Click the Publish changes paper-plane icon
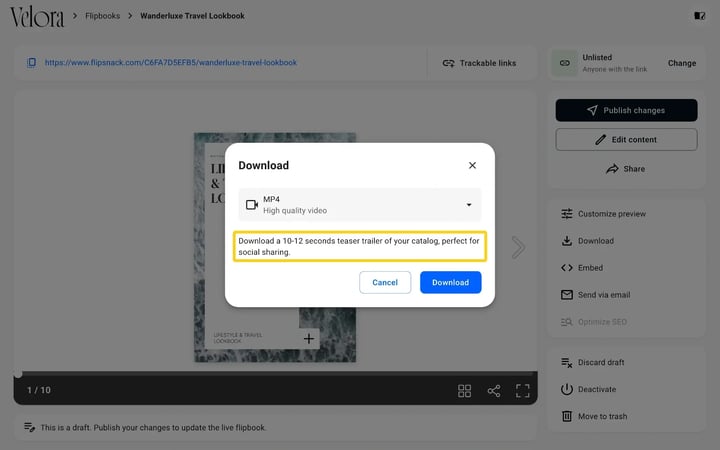Screen dimensions: 720x450 click(592, 110)
